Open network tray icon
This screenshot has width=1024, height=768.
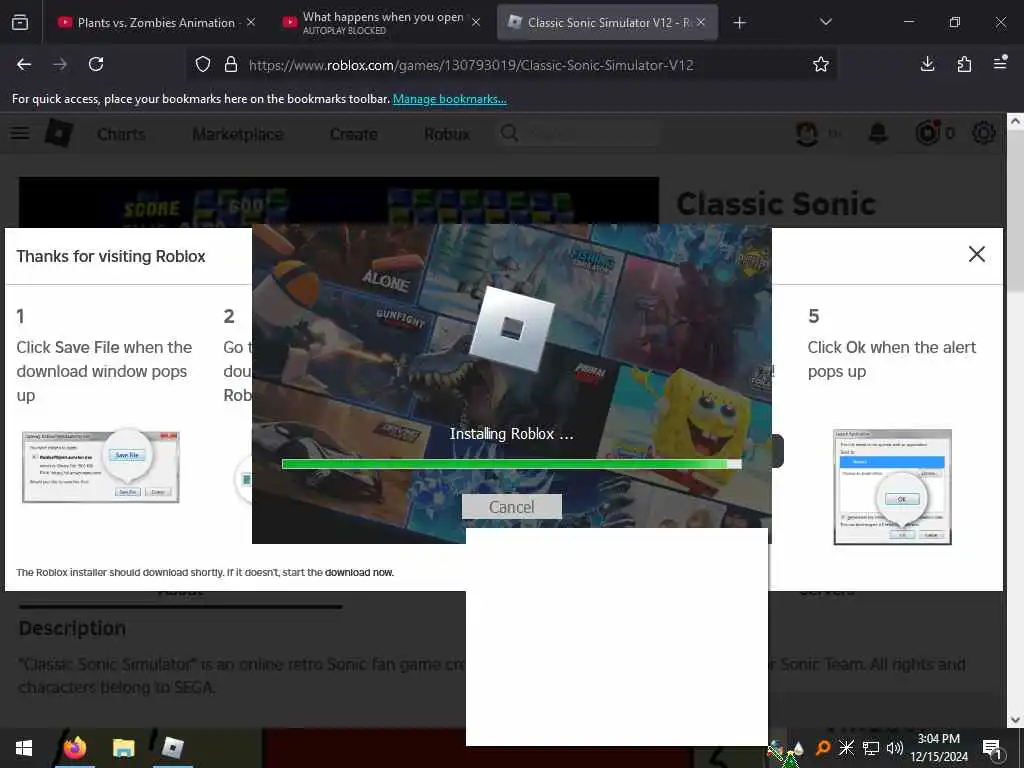pos(871,748)
